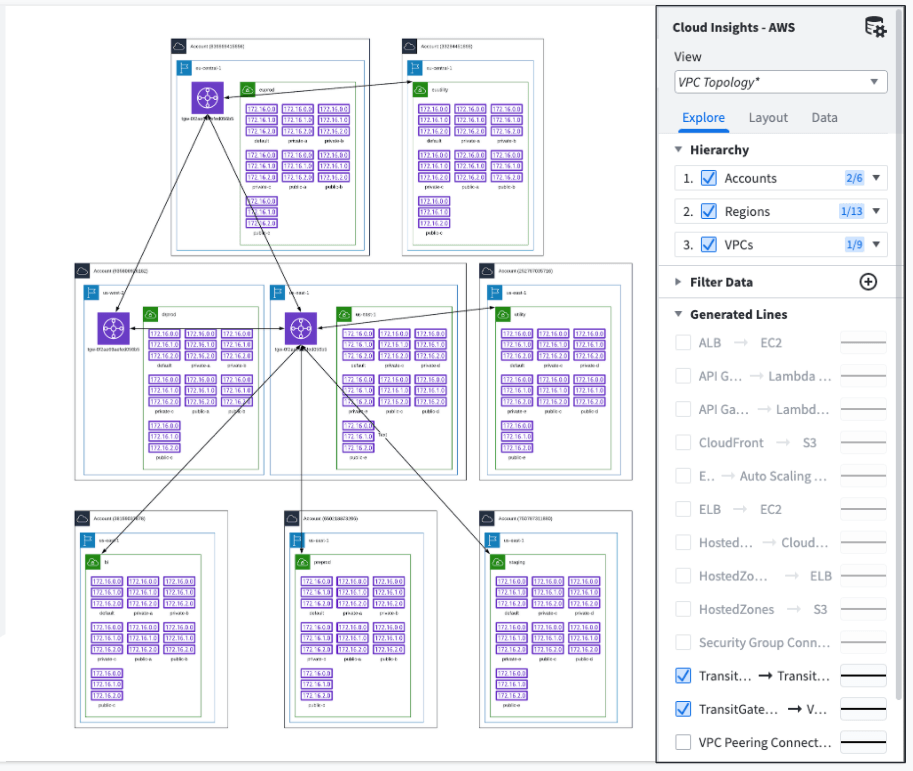This screenshot has width=913, height=771.
Task: Select the private-a subnet group in preprod VPC
Action: (352, 596)
